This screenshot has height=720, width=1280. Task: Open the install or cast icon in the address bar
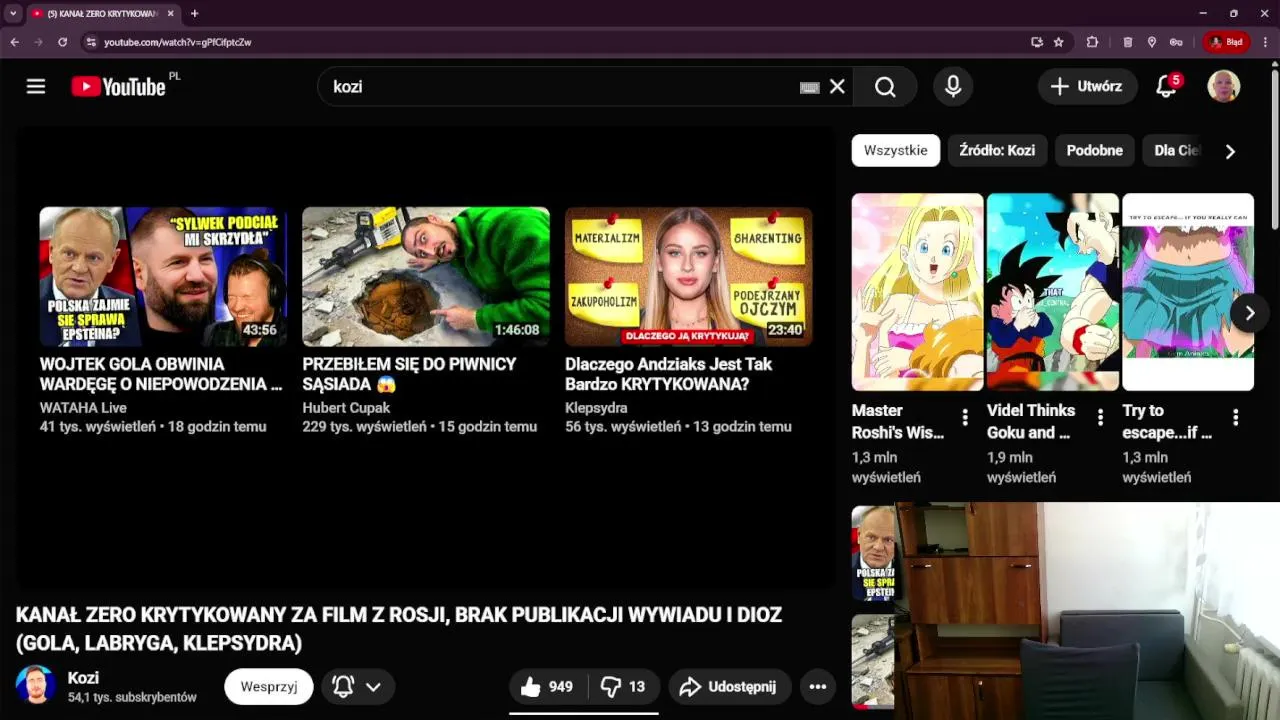[x=1037, y=42]
